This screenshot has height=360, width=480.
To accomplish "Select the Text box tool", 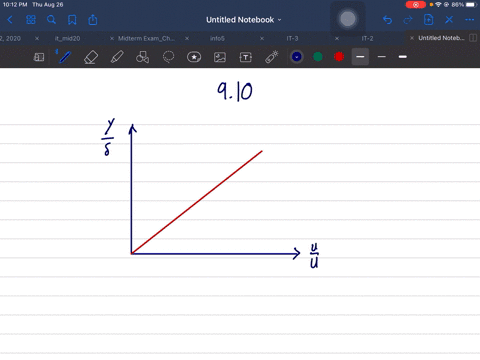I will 245,57.
